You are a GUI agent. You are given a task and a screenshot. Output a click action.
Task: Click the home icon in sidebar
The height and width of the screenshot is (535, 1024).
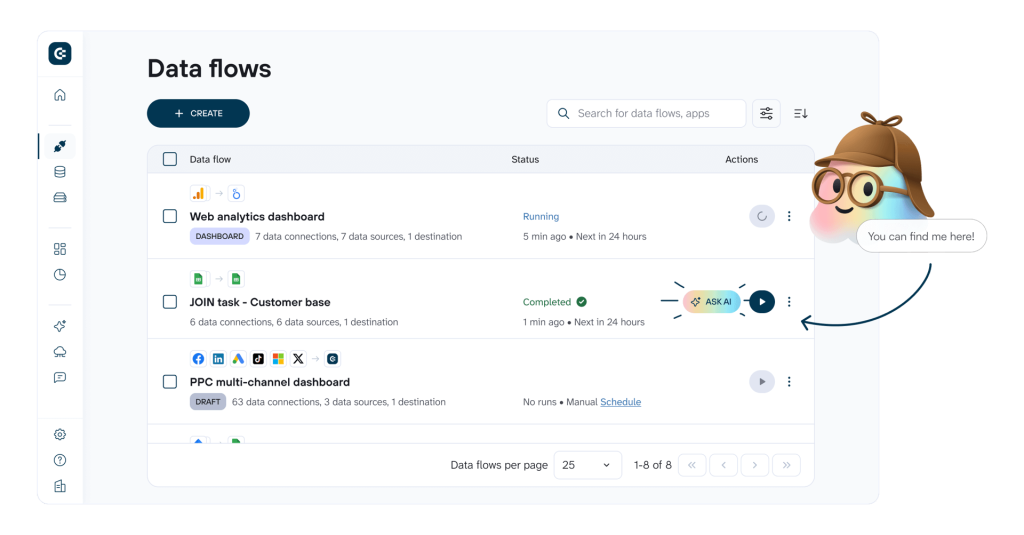(x=60, y=95)
